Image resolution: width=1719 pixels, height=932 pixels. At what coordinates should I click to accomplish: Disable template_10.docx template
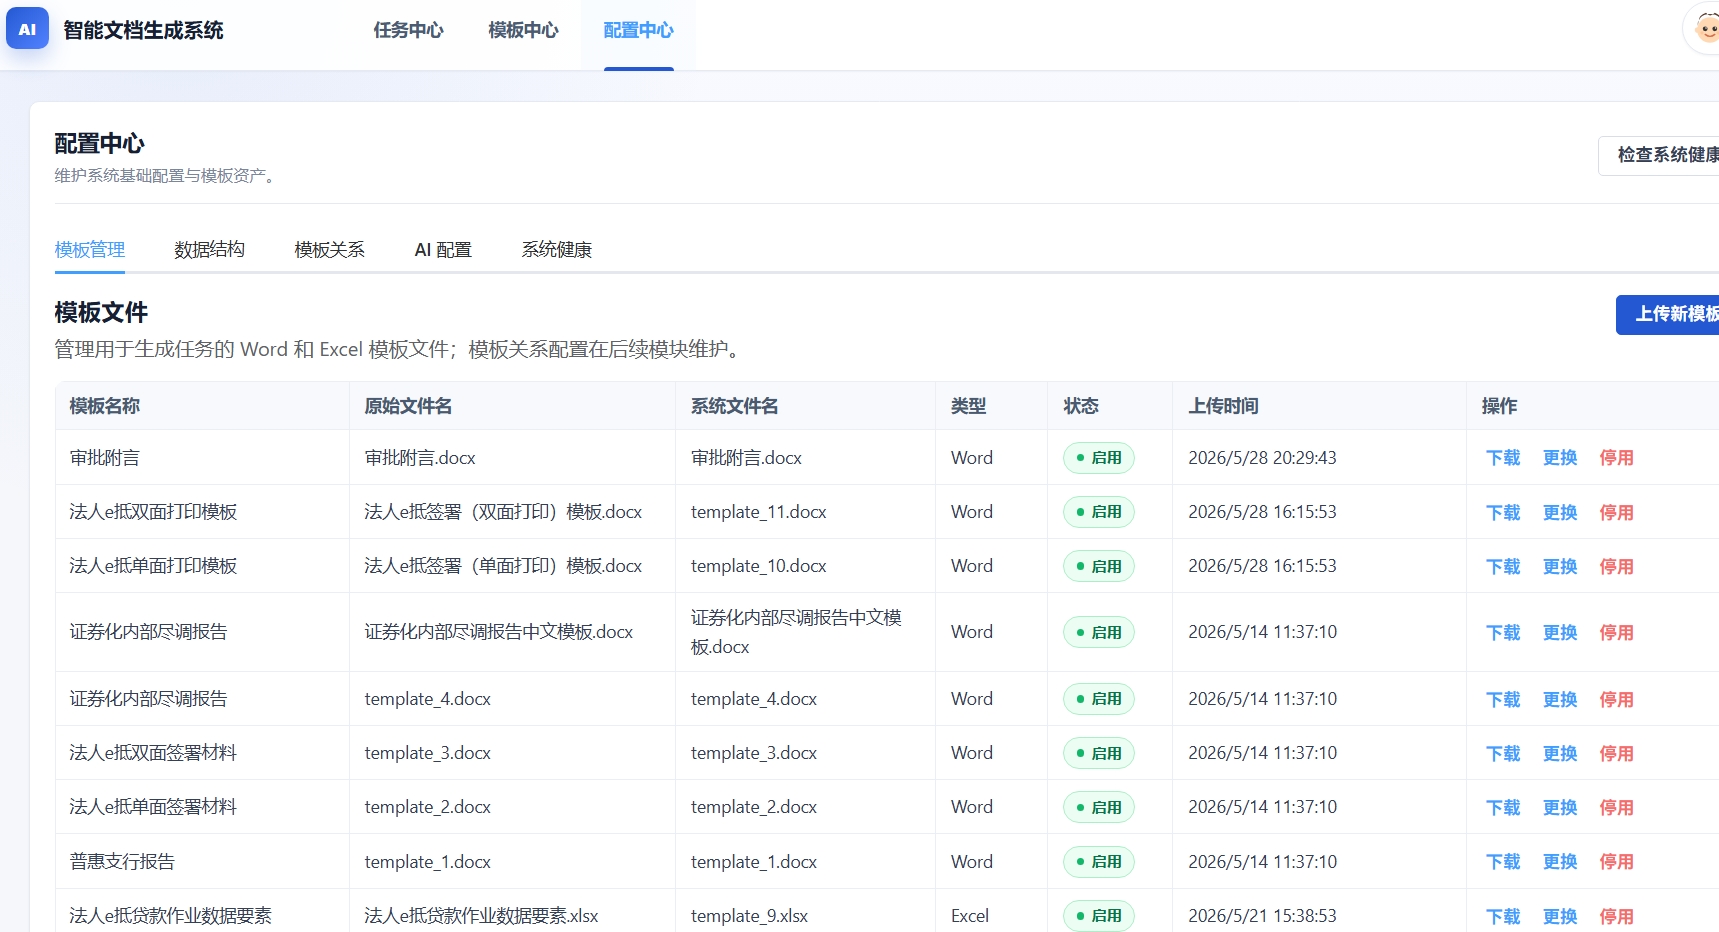point(1616,566)
